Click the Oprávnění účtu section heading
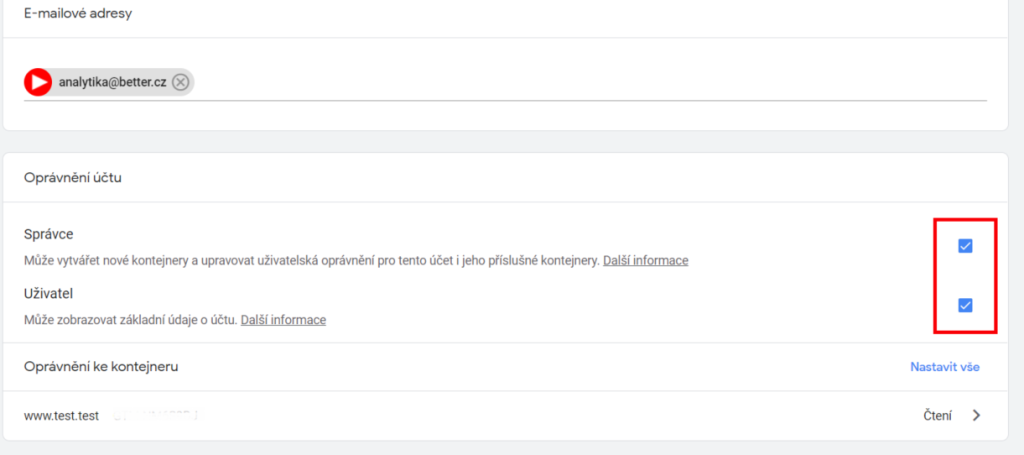 72,177
